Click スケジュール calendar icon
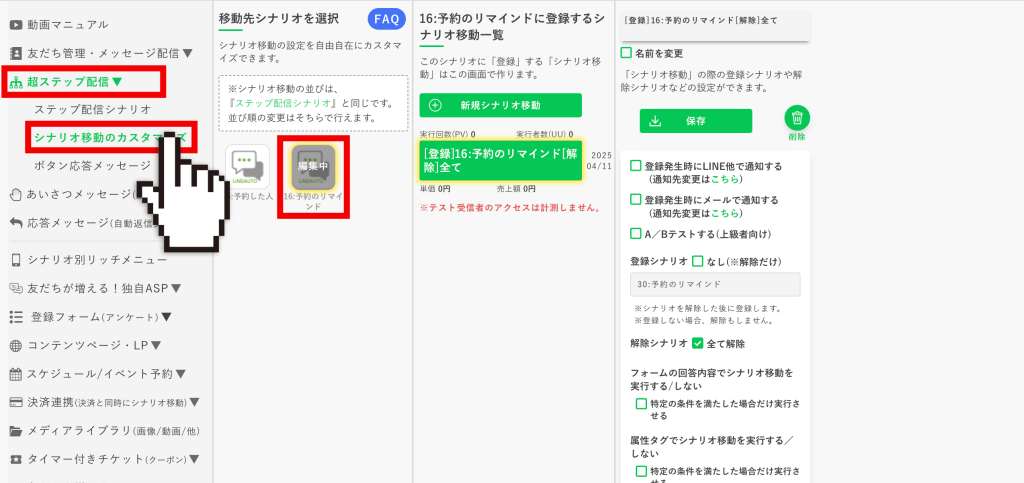 click(16, 374)
